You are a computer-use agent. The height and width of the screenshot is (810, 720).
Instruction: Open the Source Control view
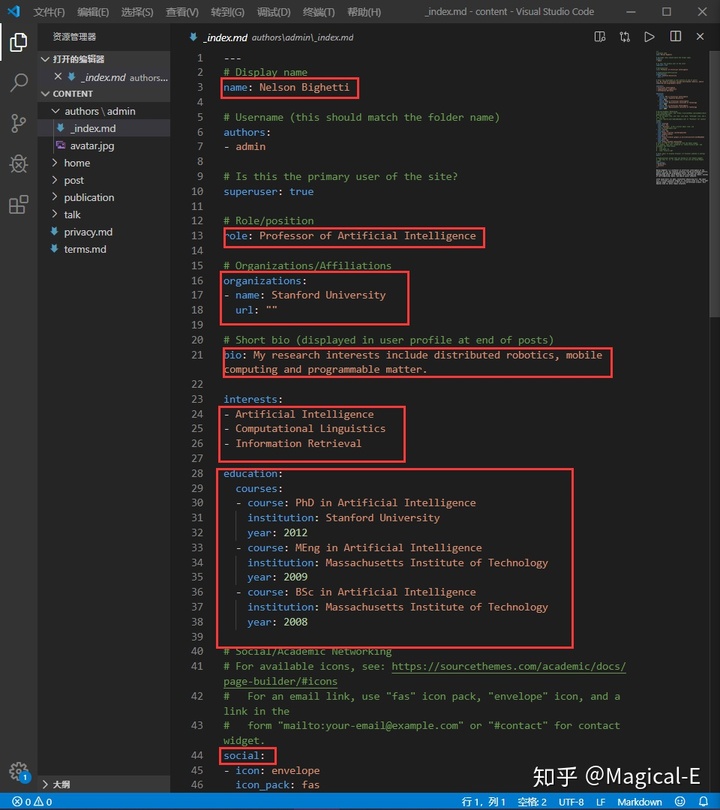click(19, 123)
